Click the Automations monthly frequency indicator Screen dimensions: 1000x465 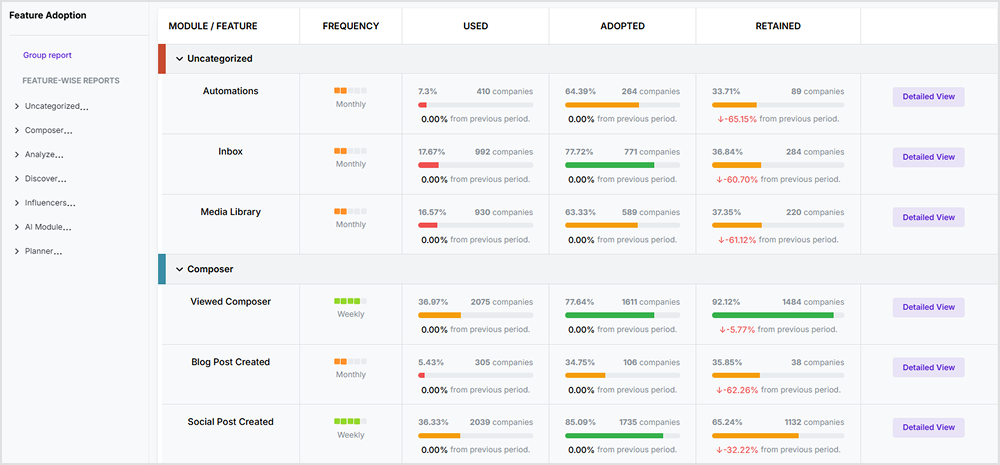[351, 91]
